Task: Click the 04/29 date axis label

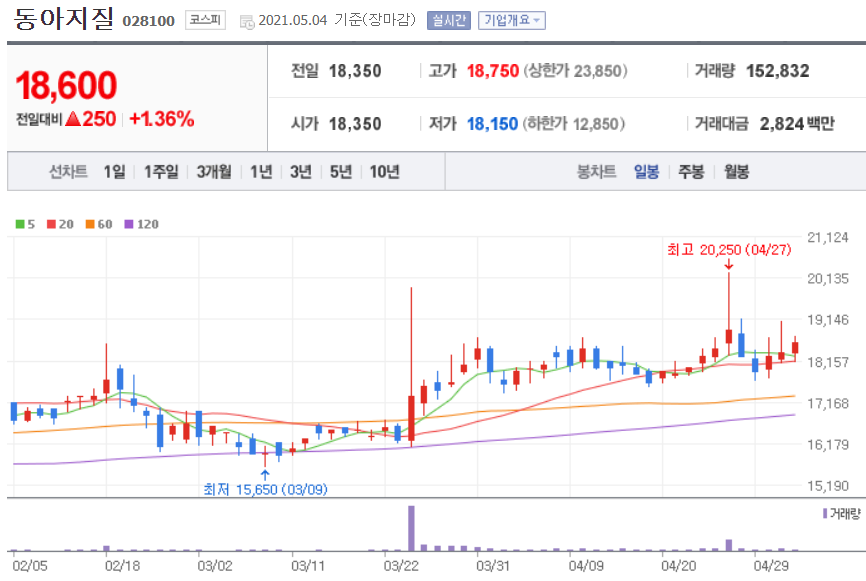Action: pyautogui.click(x=771, y=566)
